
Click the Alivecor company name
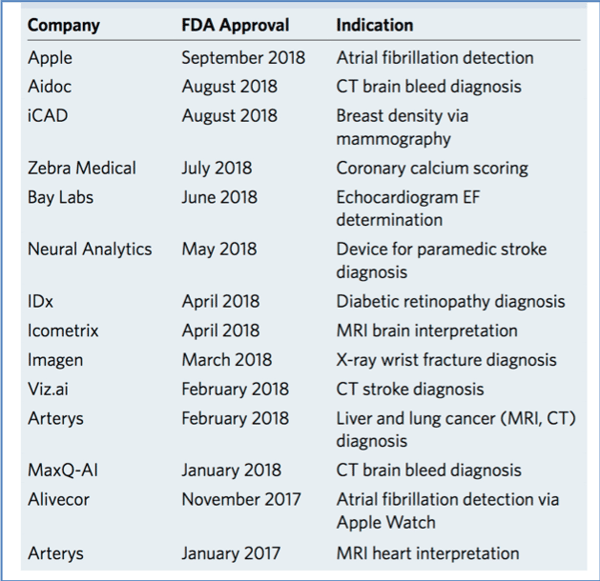59,499
